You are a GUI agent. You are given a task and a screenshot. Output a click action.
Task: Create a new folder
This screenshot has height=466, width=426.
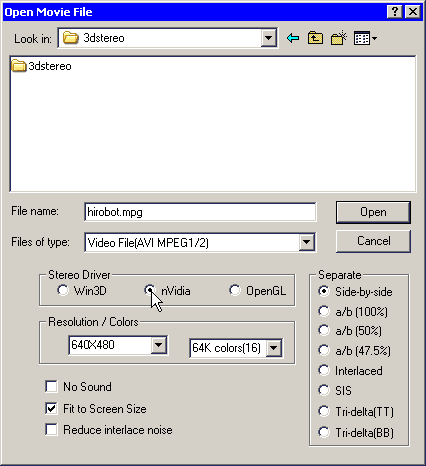(339, 38)
